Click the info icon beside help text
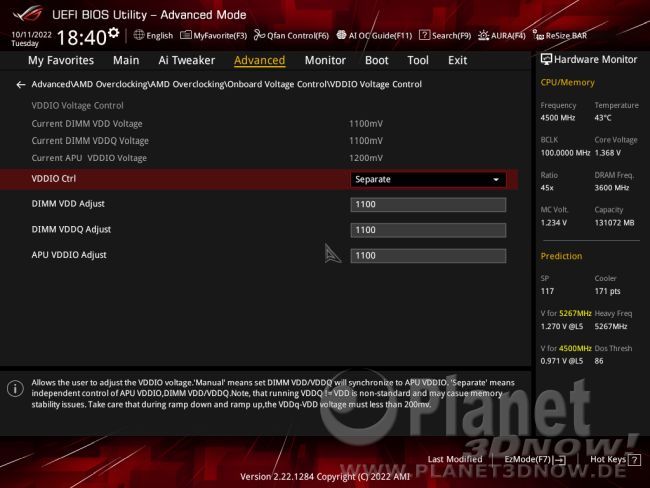 [x=15, y=389]
